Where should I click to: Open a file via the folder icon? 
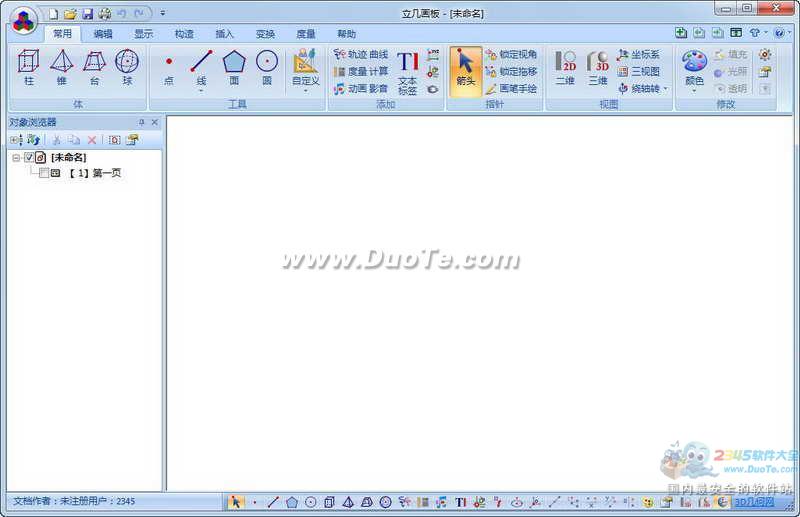point(70,14)
